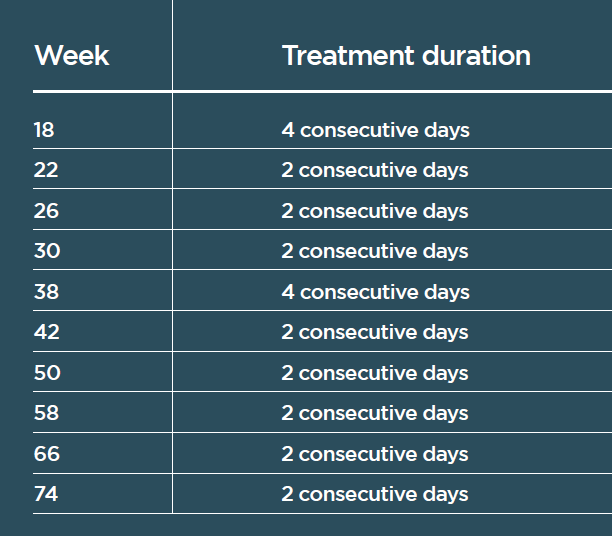Click the Treatment duration column header
The image size is (612, 536).
pos(406,55)
